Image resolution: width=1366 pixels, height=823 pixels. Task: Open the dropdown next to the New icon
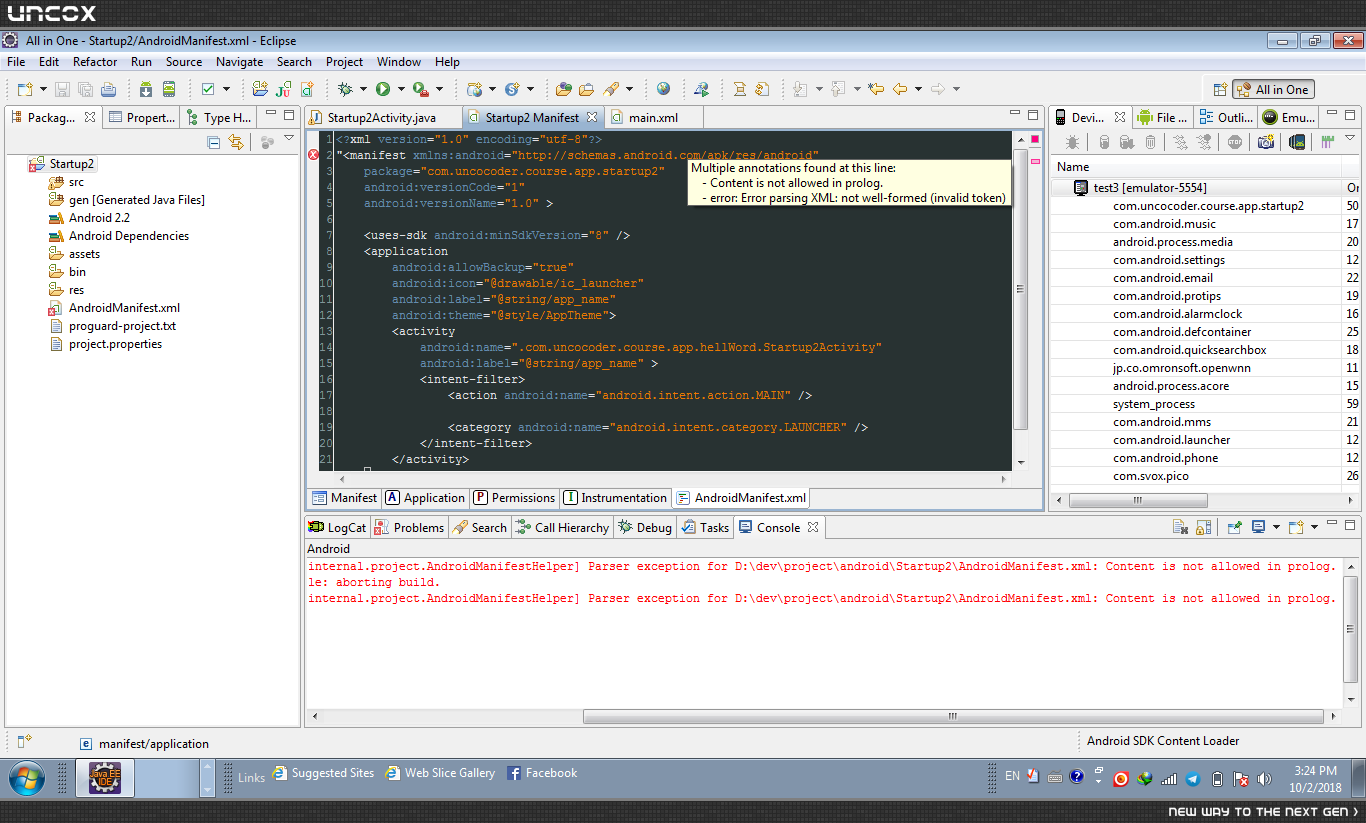43,89
